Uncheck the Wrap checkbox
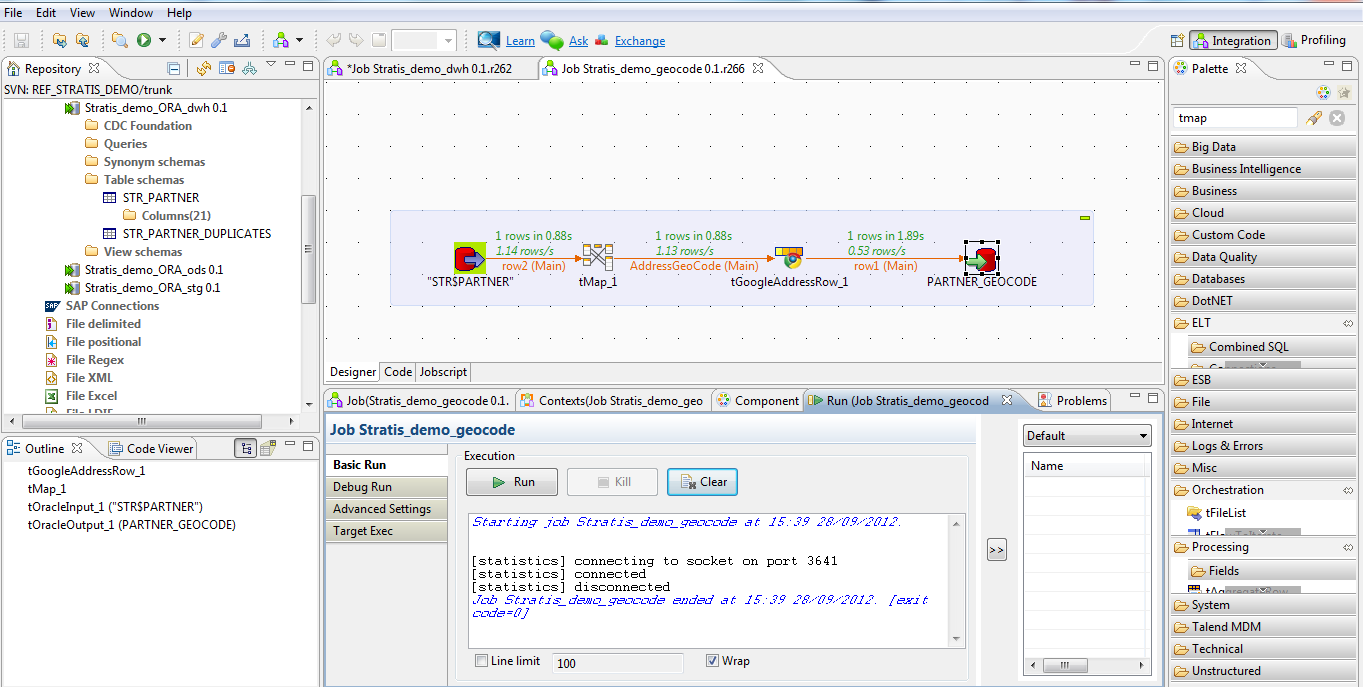Screen dimensions: 1363x687 (x=712, y=661)
